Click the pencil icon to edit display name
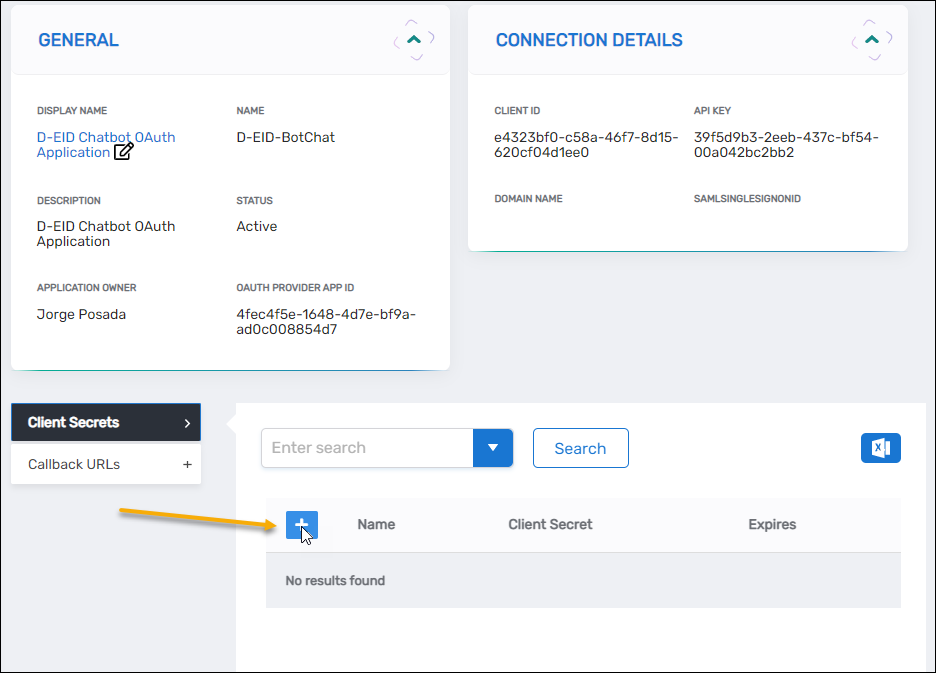Viewport: 936px width, 673px height. pos(121,152)
